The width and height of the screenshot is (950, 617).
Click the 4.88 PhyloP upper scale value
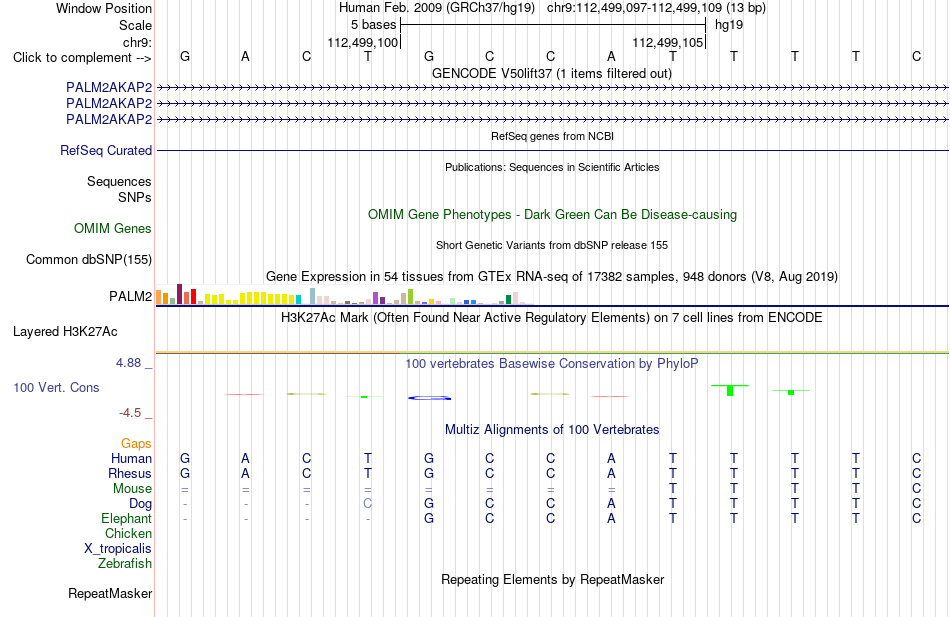point(128,362)
